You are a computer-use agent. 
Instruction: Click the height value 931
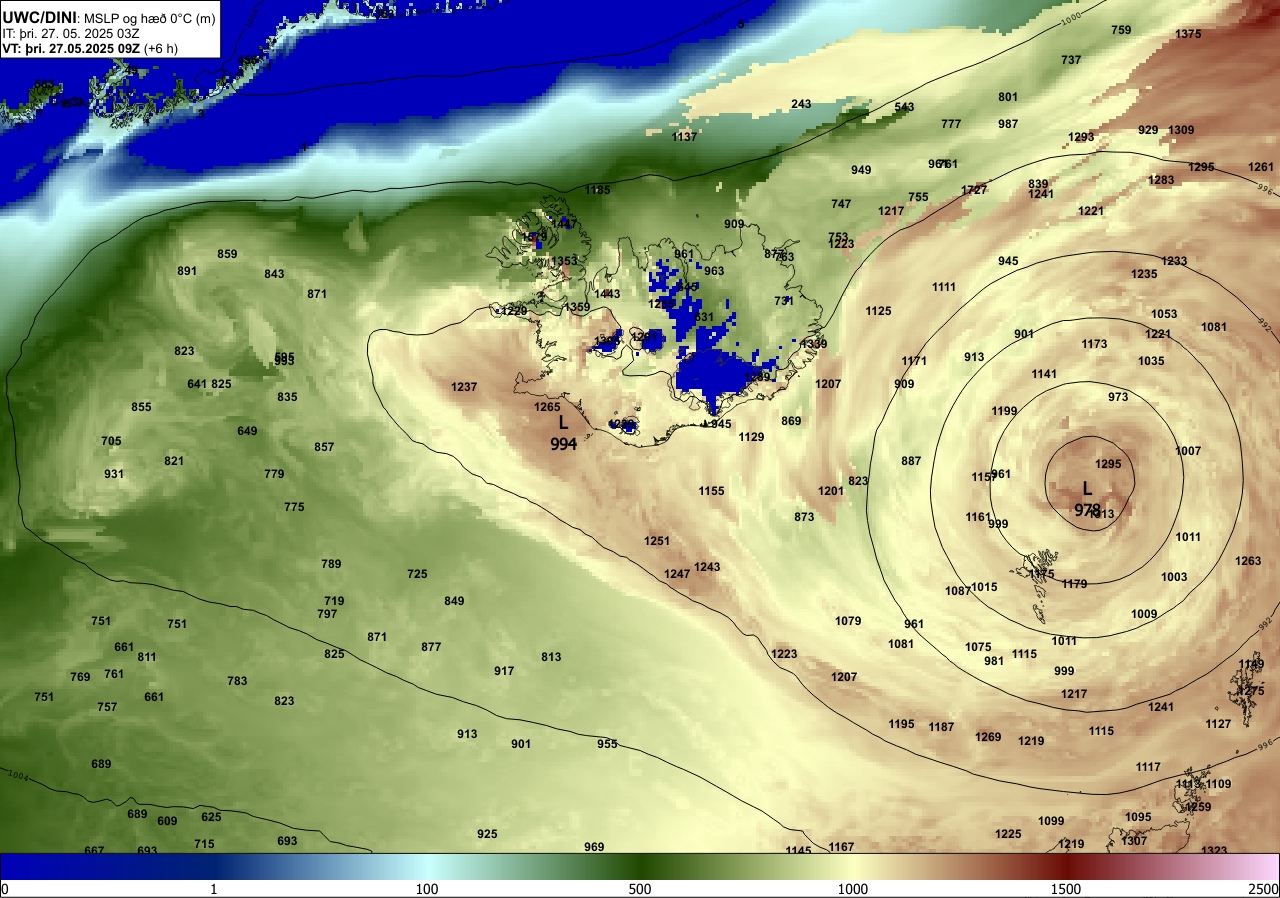tap(114, 474)
